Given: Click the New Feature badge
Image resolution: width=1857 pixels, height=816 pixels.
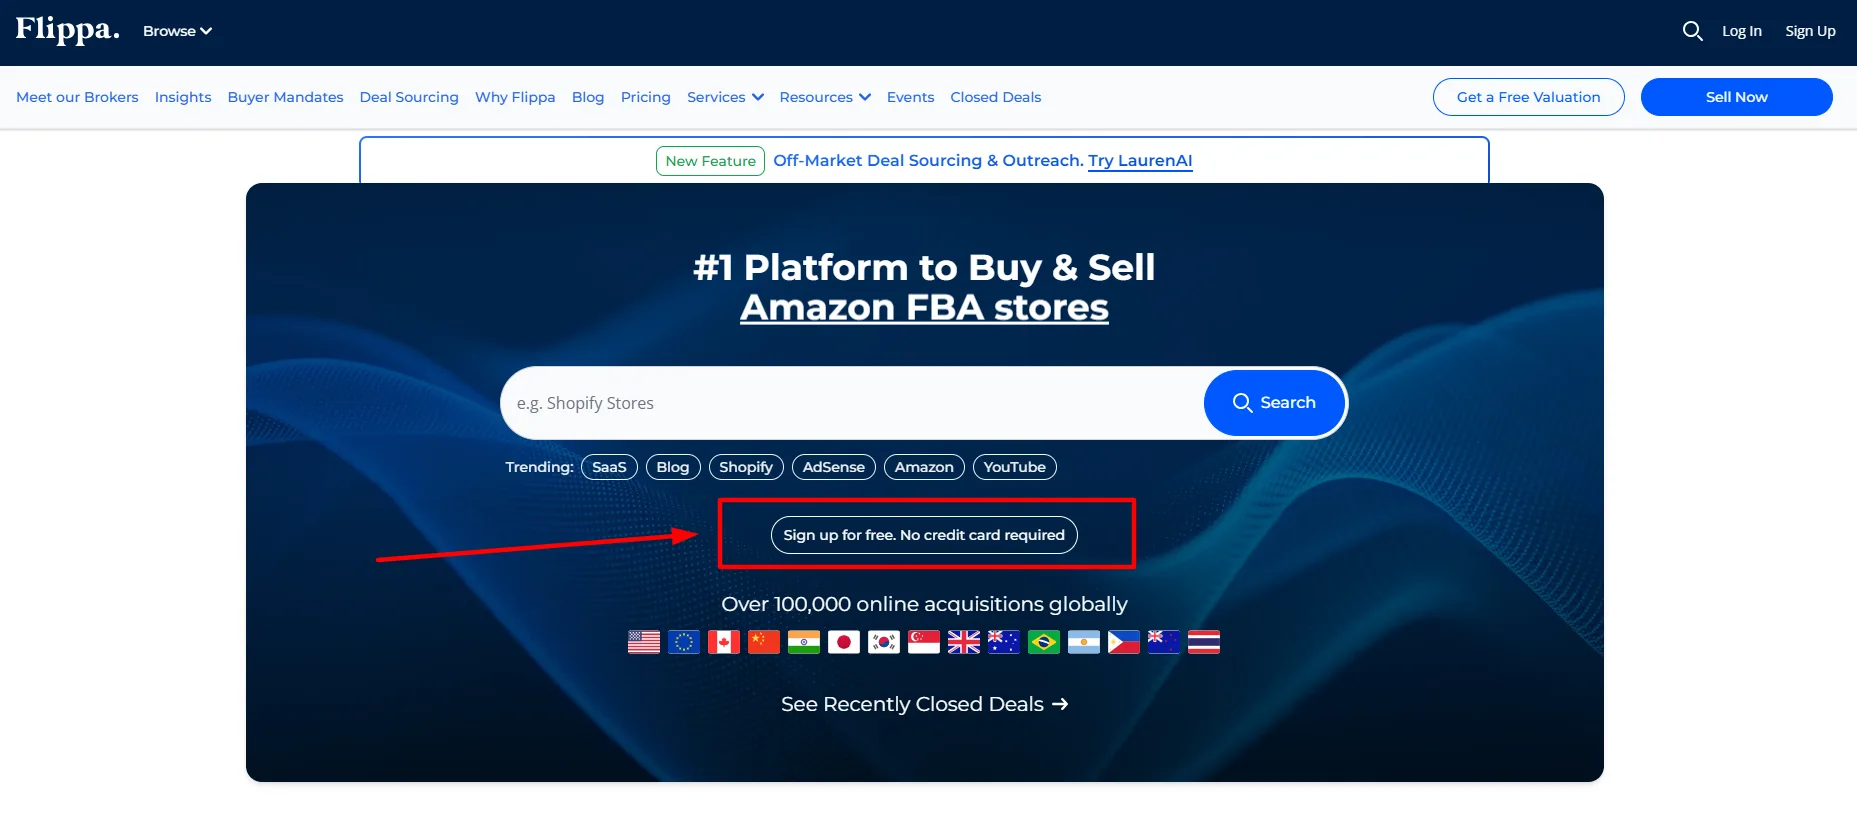Looking at the screenshot, I should [x=710, y=161].
